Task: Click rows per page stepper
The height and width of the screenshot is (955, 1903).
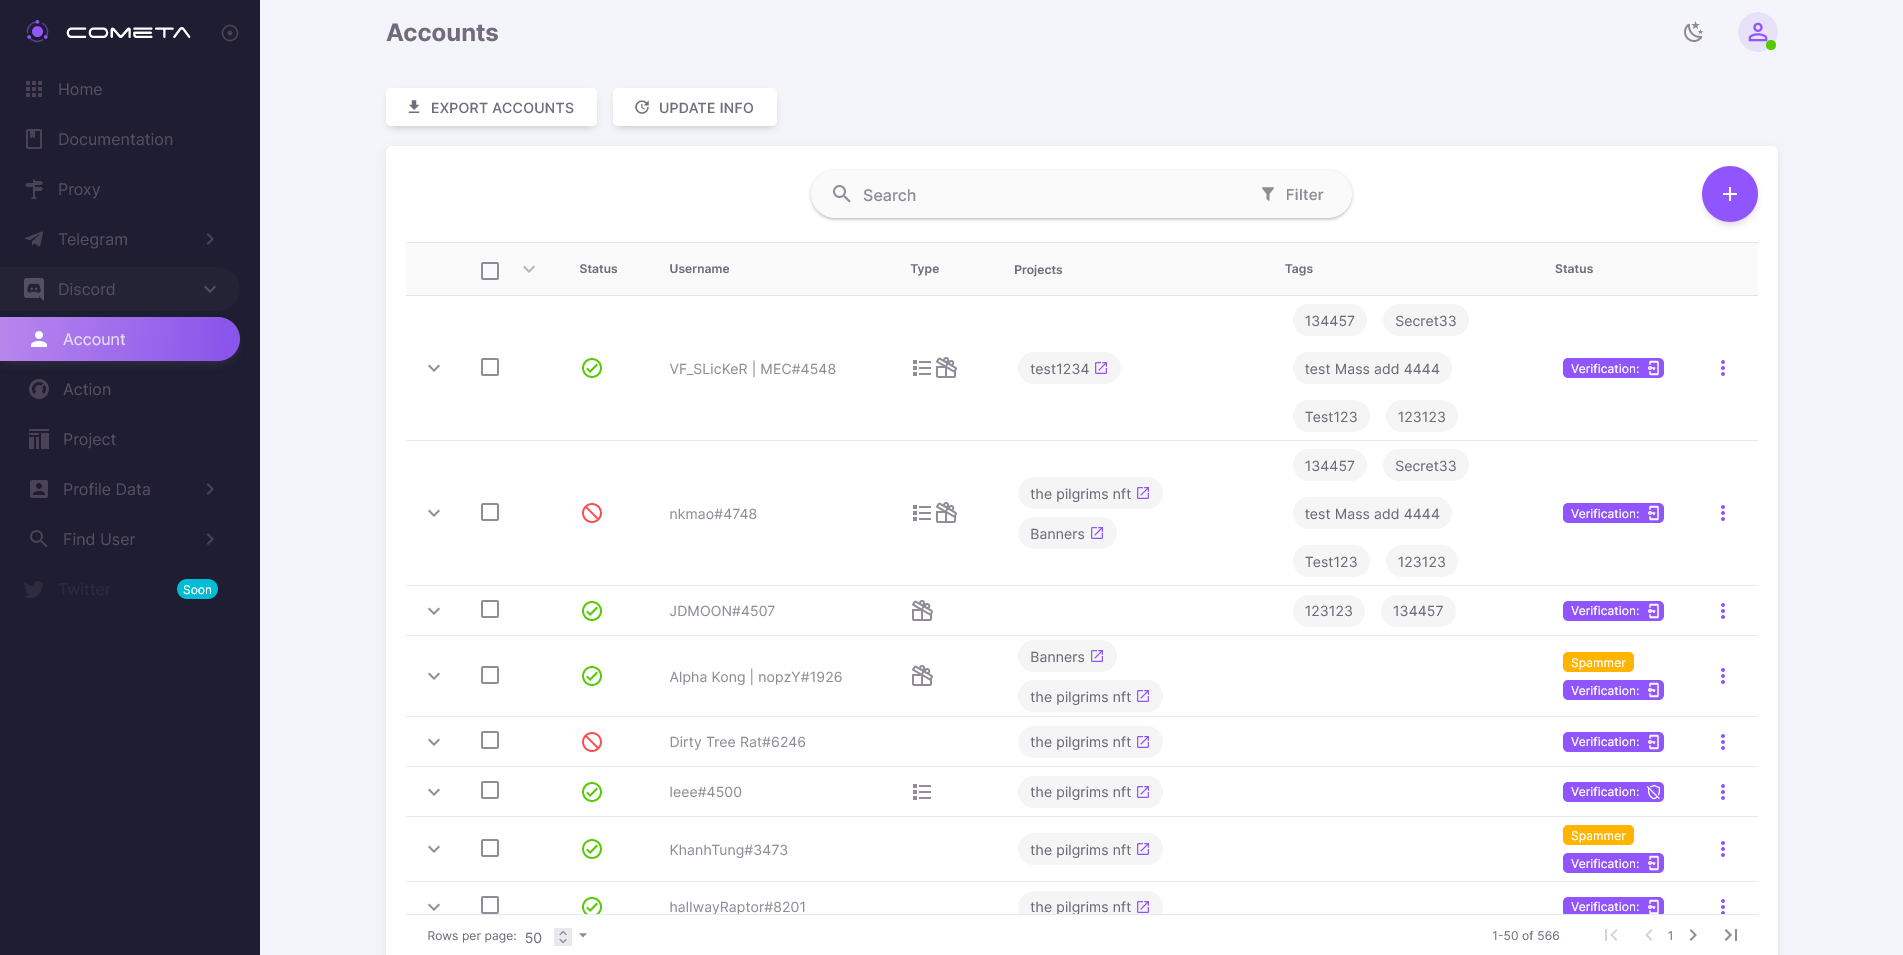Action: (563, 937)
